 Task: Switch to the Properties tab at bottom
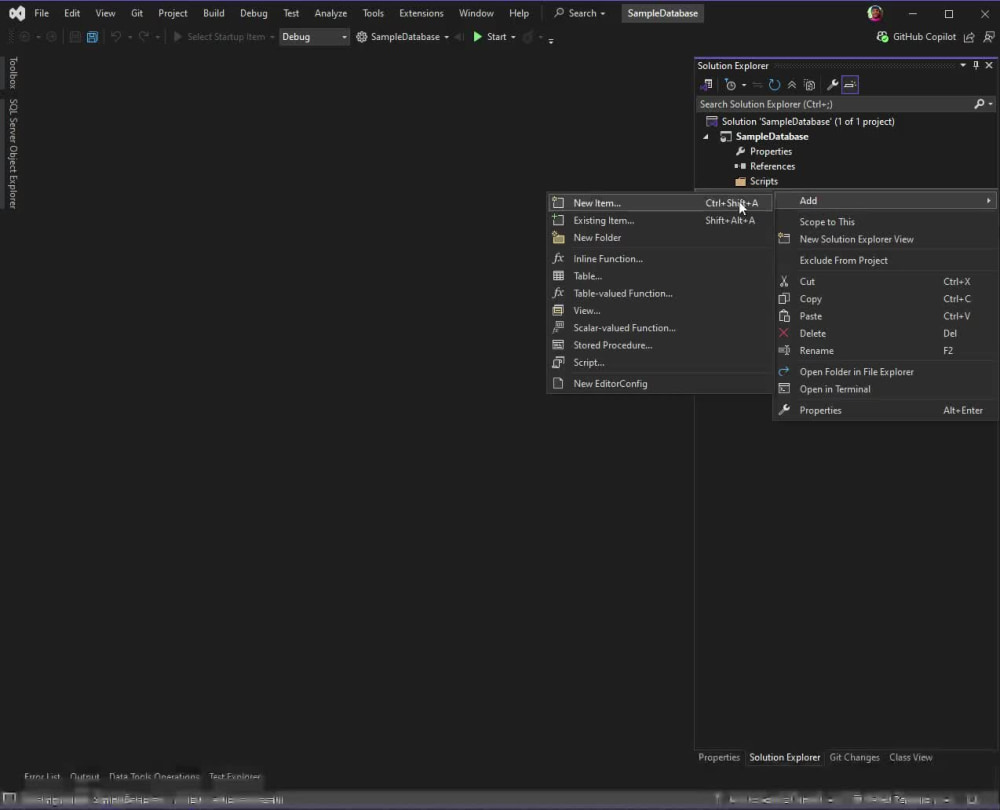[719, 758]
